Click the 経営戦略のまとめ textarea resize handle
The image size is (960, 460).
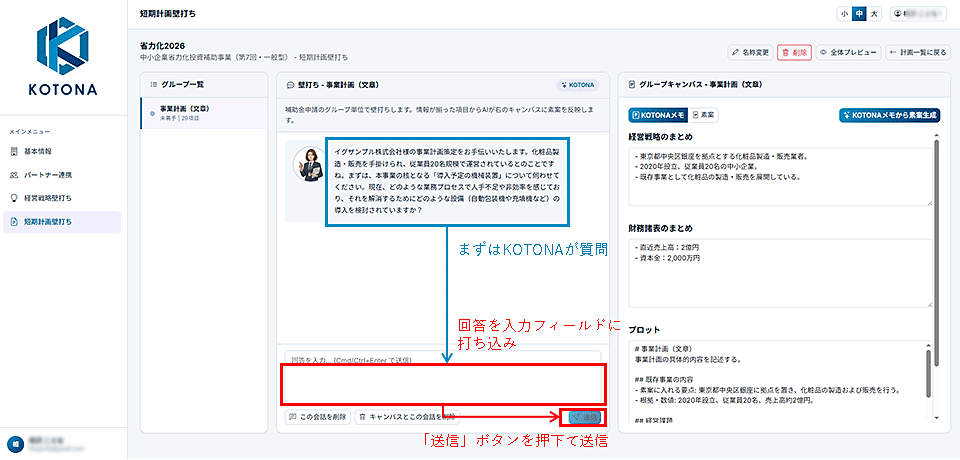click(929, 202)
